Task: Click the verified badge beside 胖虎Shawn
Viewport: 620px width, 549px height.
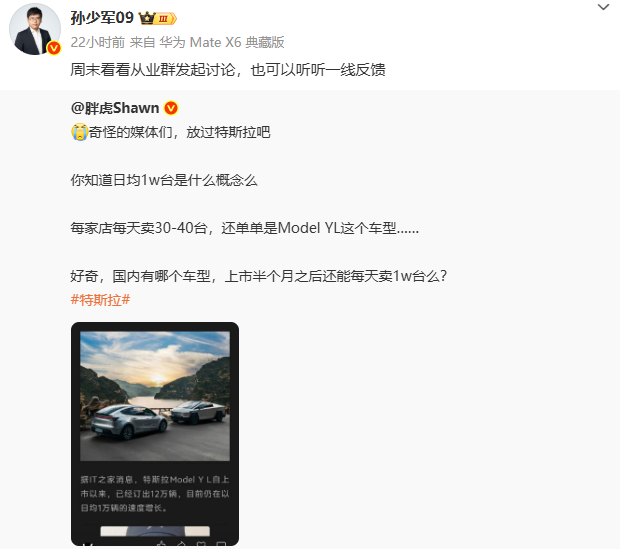Action: 171,108
